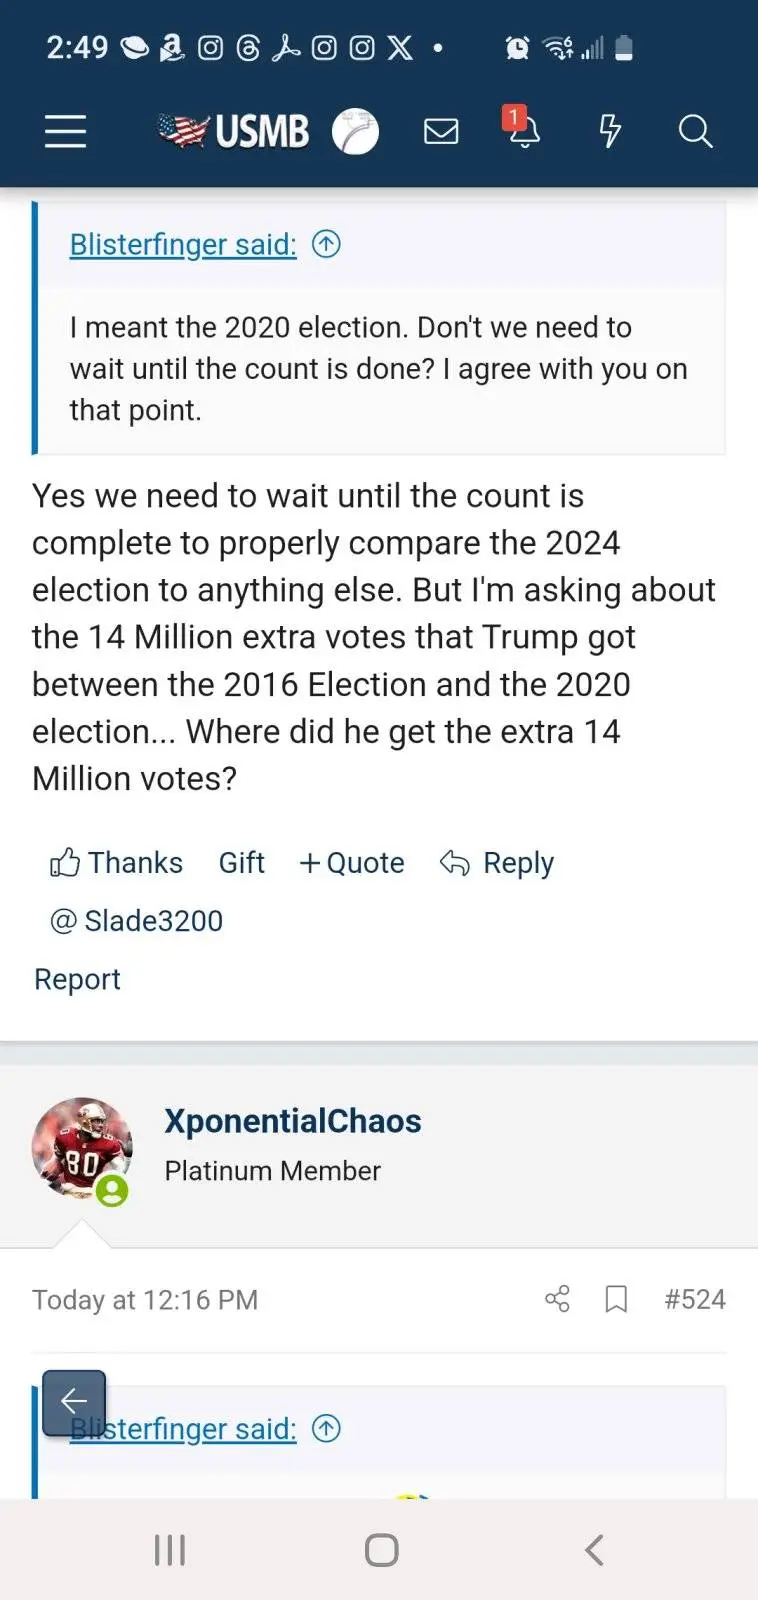The width and height of the screenshot is (758, 1600).
Task: Report this post
Action: tap(77, 979)
